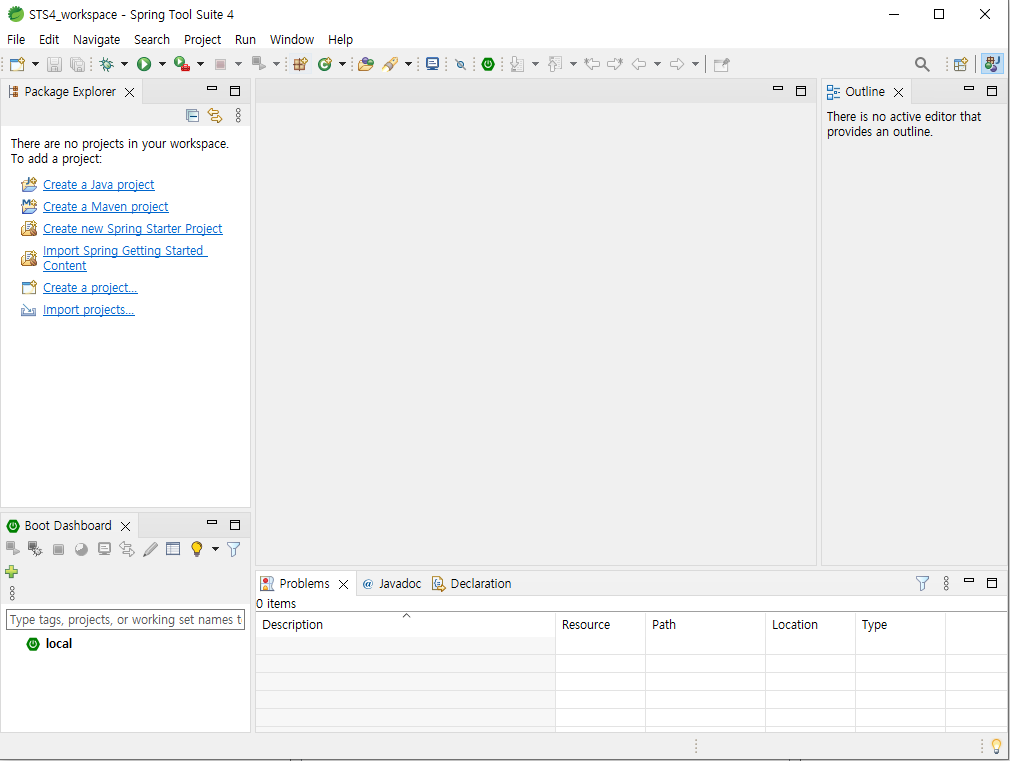
Task: Open the Next Annotation dropdown arrow
Action: click(535, 64)
